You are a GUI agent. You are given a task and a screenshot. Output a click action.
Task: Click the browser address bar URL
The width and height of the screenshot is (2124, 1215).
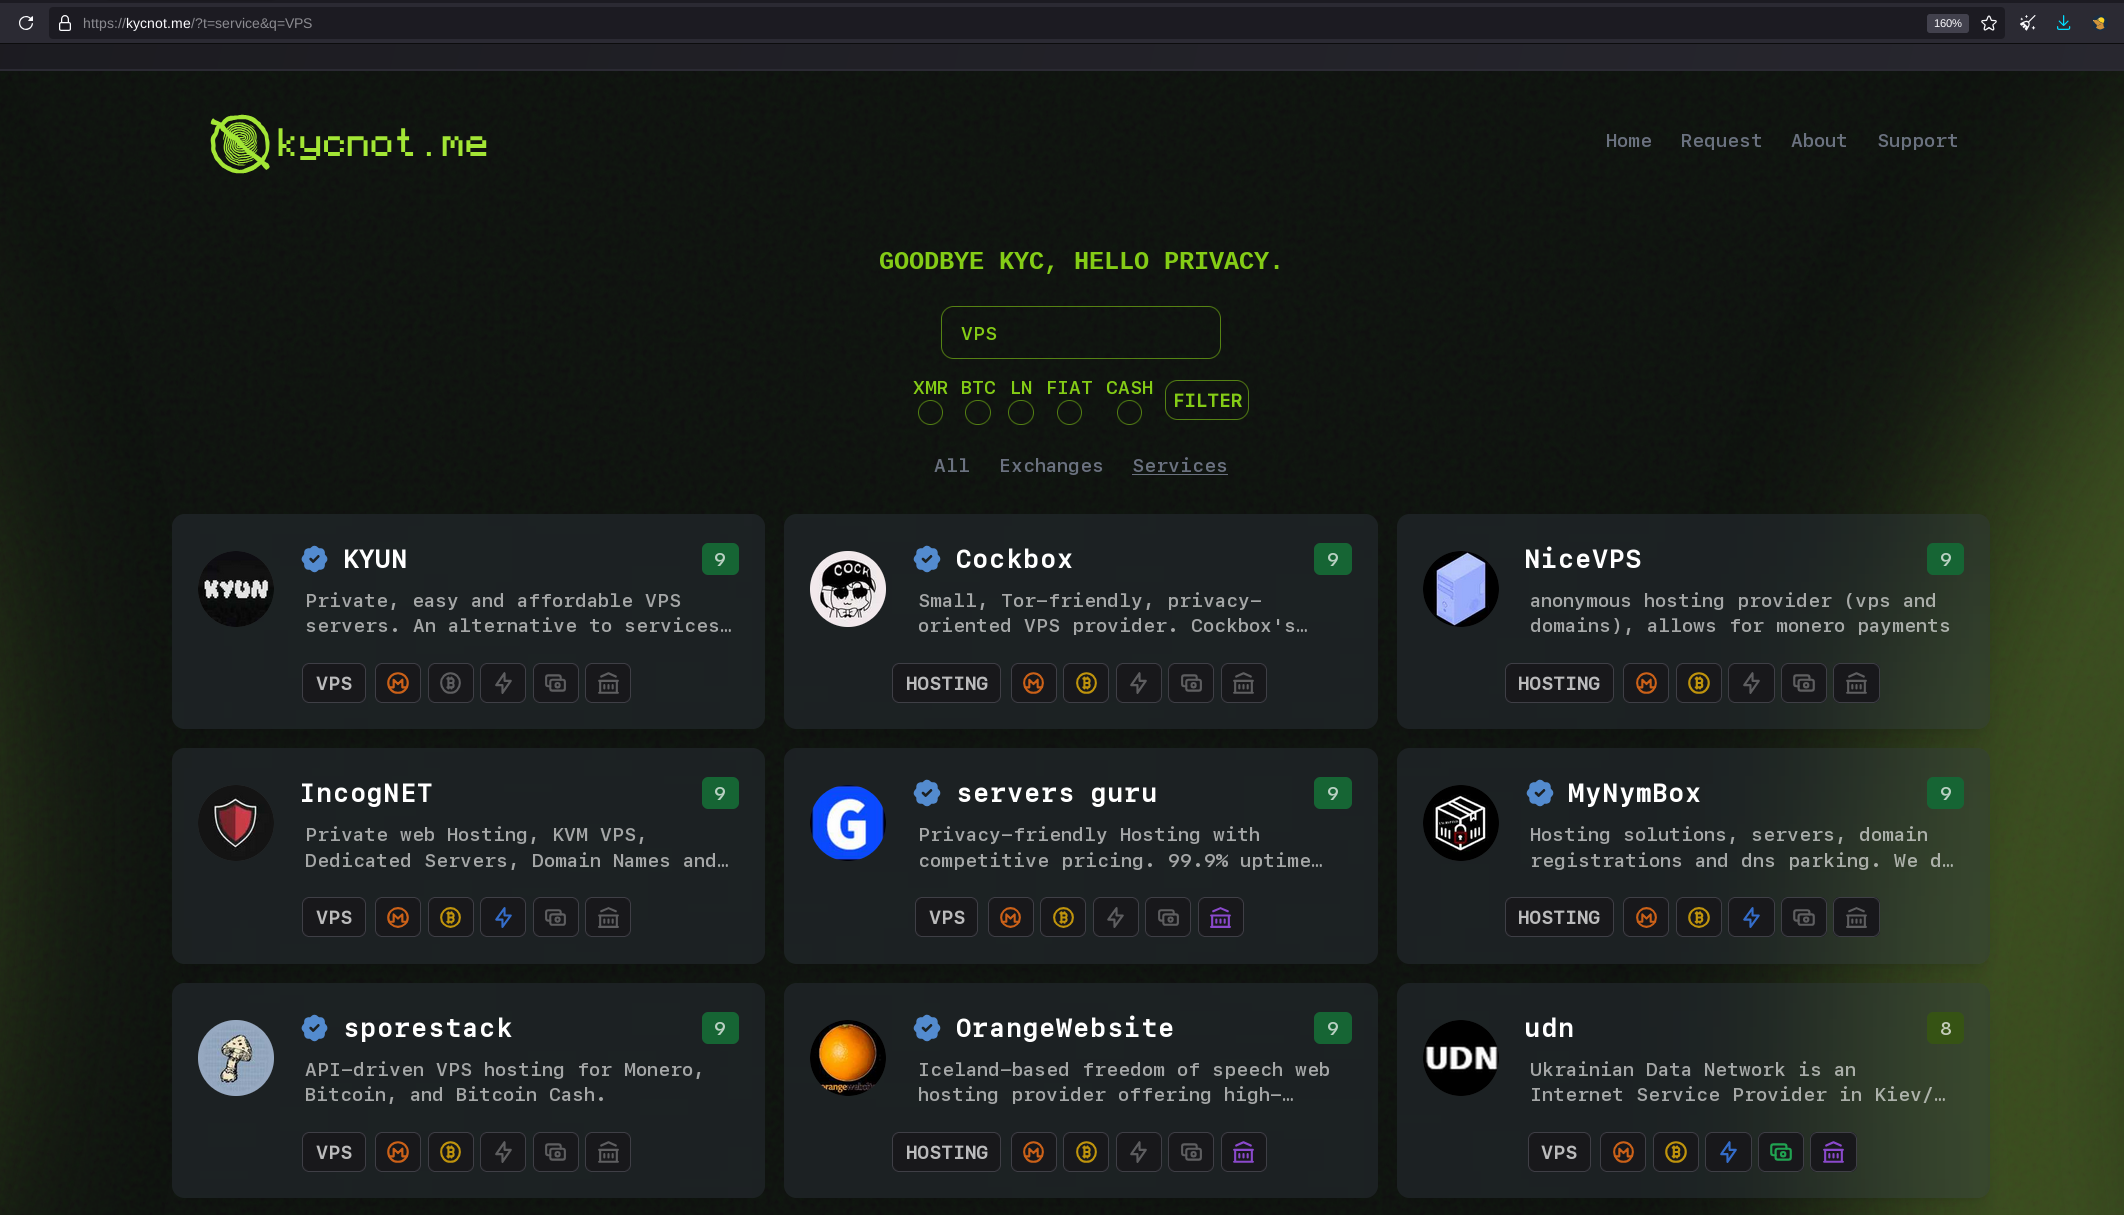tap(197, 23)
